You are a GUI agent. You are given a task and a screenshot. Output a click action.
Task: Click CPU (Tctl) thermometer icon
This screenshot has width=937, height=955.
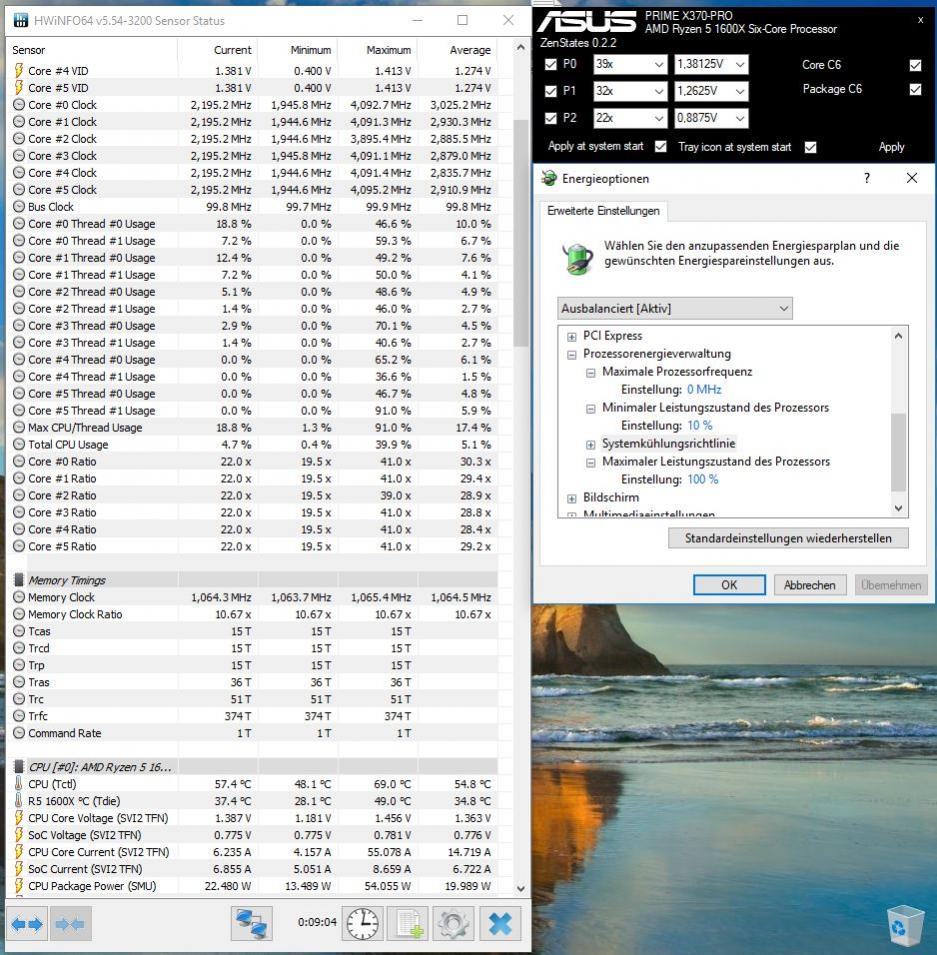tap(19, 784)
